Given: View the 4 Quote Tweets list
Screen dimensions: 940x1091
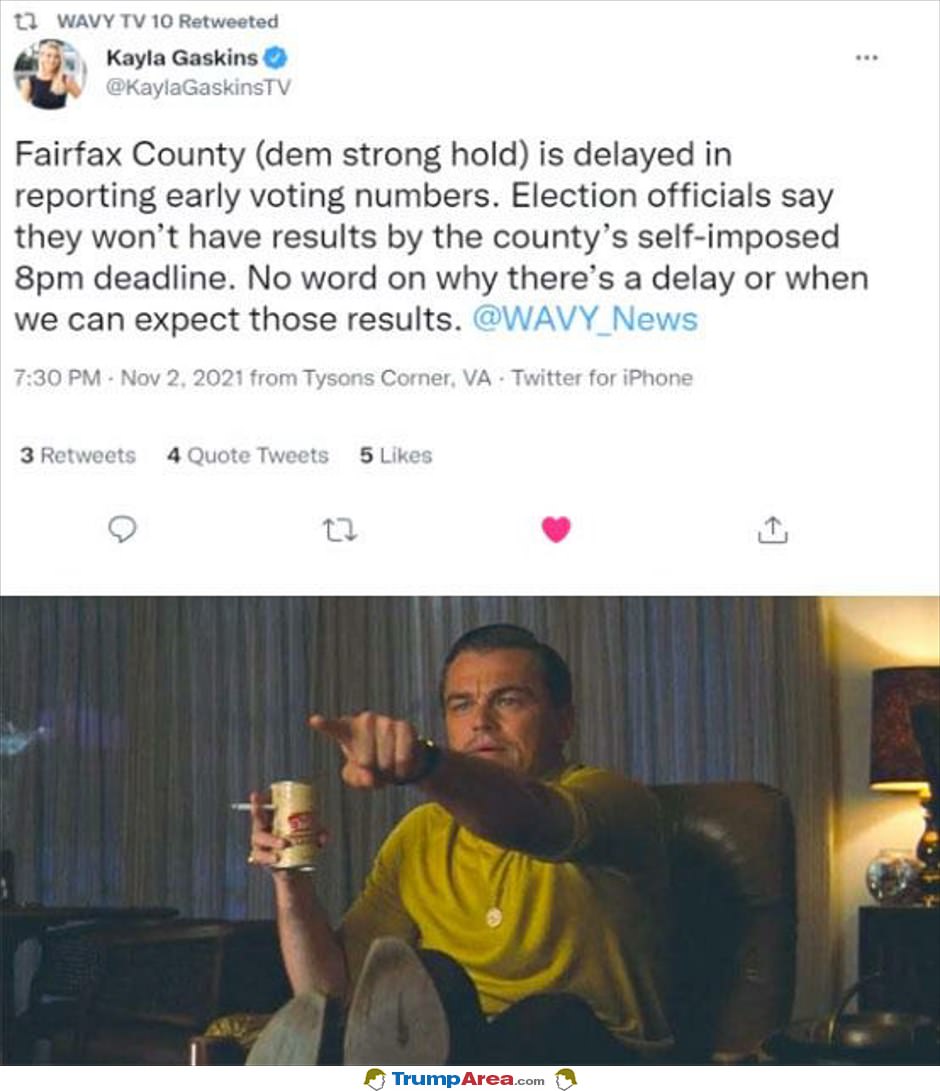Looking at the screenshot, I should [248, 455].
